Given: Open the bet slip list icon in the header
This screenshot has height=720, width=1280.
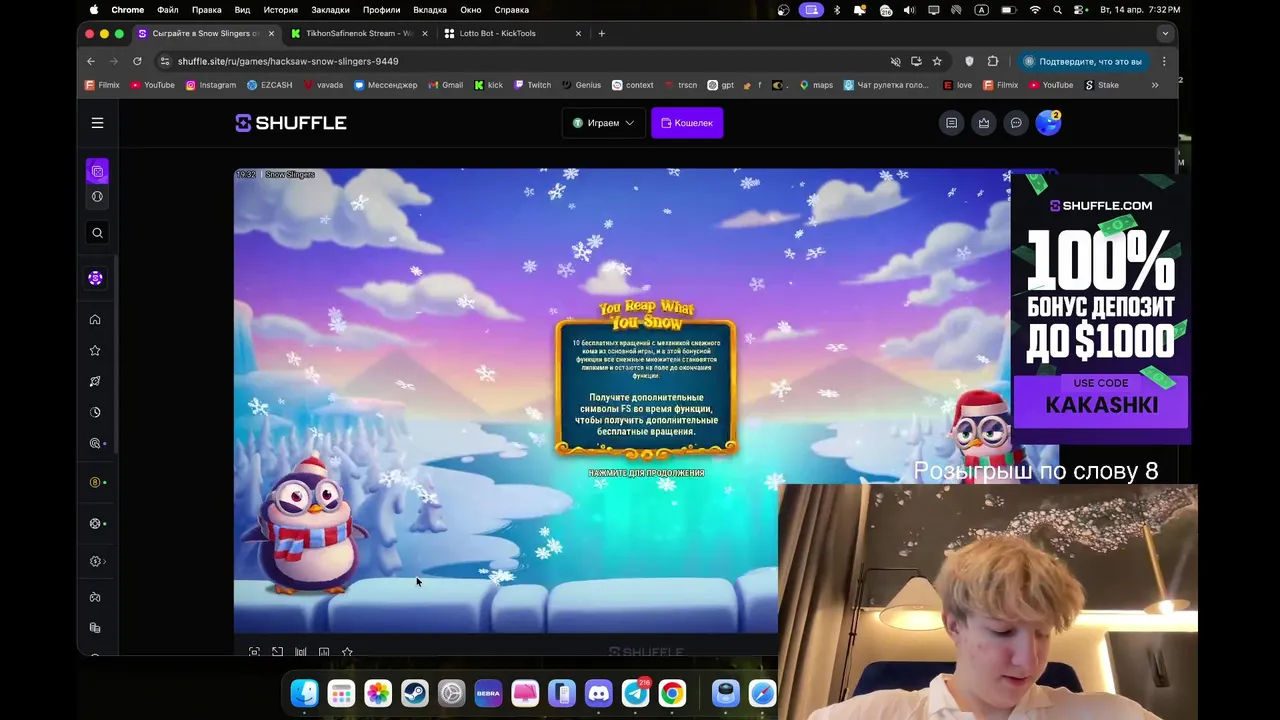Looking at the screenshot, I should pos(951,123).
